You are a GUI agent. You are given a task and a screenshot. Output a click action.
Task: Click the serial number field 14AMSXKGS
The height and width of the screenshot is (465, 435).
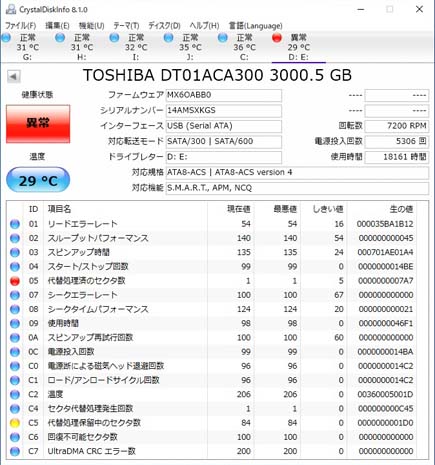pos(224,110)
